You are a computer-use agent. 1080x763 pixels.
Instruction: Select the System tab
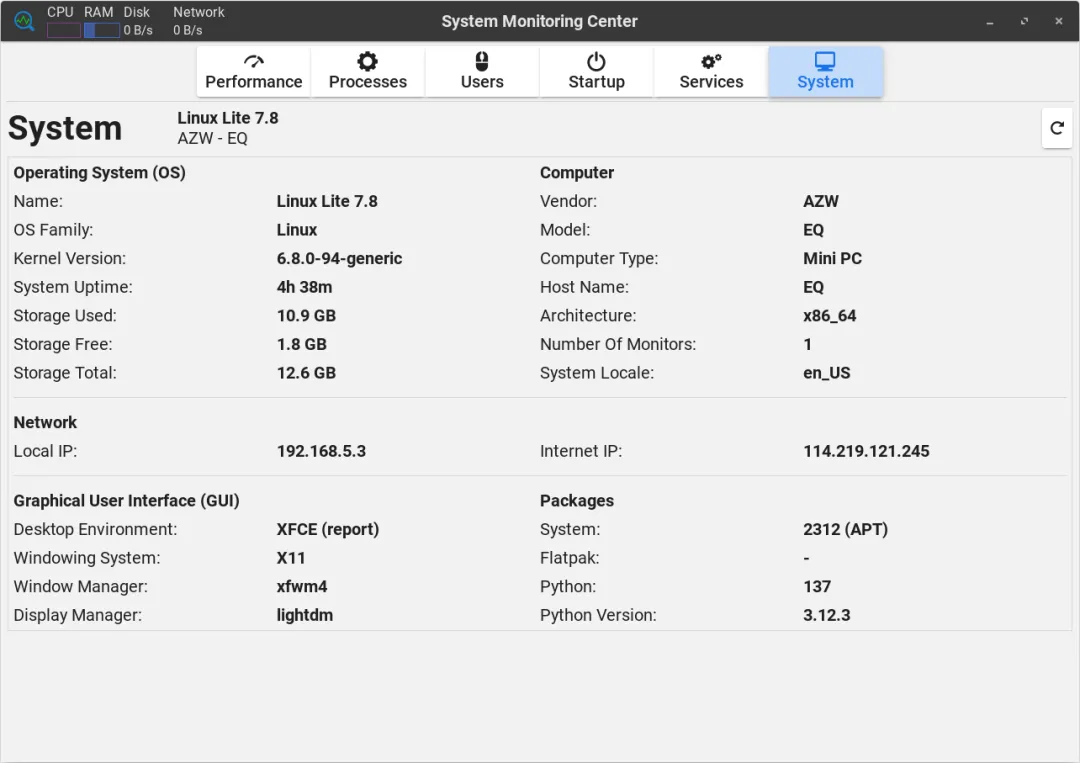[825, 72]
